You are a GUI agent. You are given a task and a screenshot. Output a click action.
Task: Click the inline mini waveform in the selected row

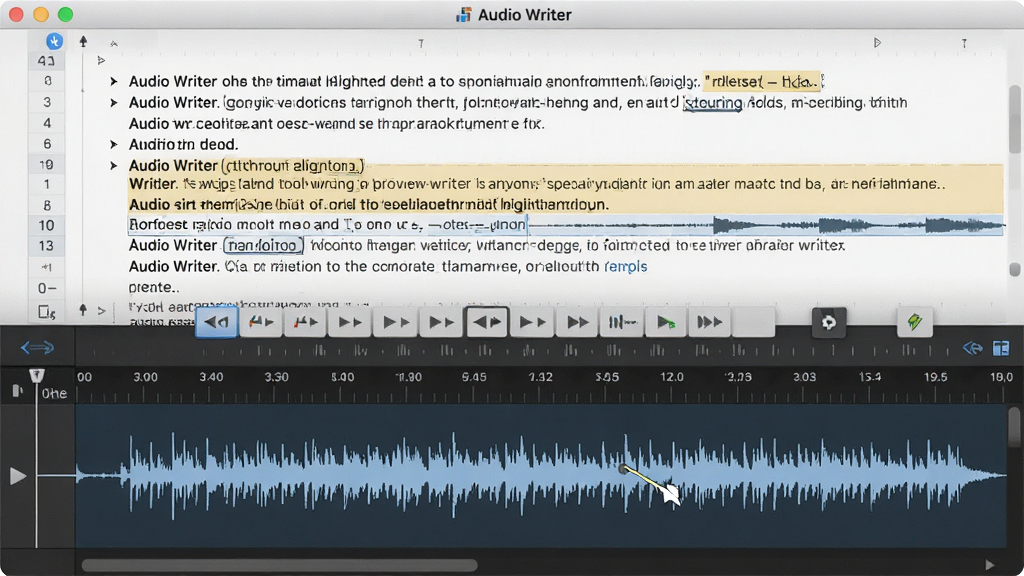[765, 226]
